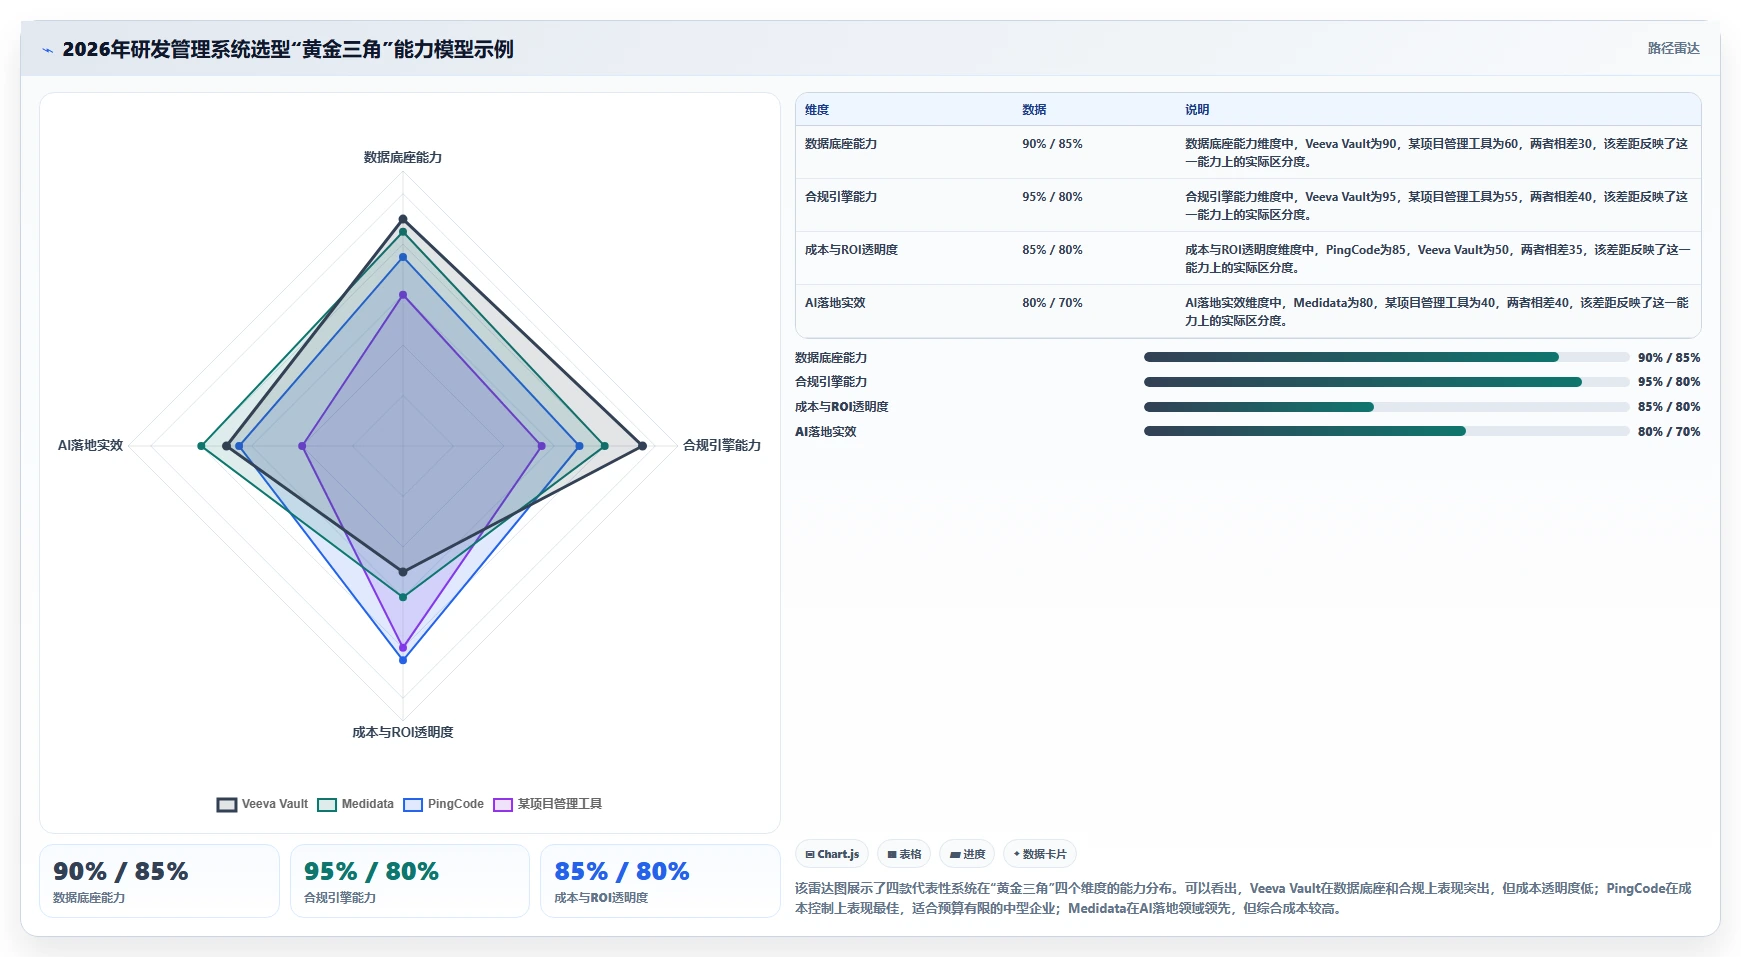This screenshot has width=1741, height=957.
Task: Click the small icon before the 2026 title
Action: click(47, 50)
